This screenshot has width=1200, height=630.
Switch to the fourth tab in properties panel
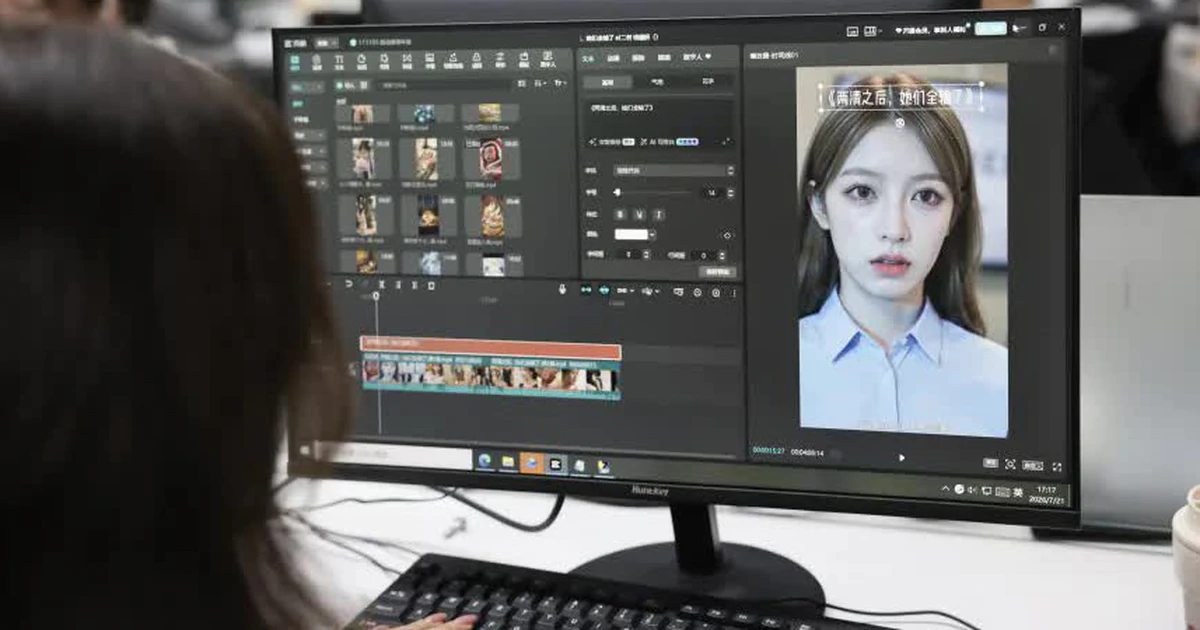tap(663, 58)
